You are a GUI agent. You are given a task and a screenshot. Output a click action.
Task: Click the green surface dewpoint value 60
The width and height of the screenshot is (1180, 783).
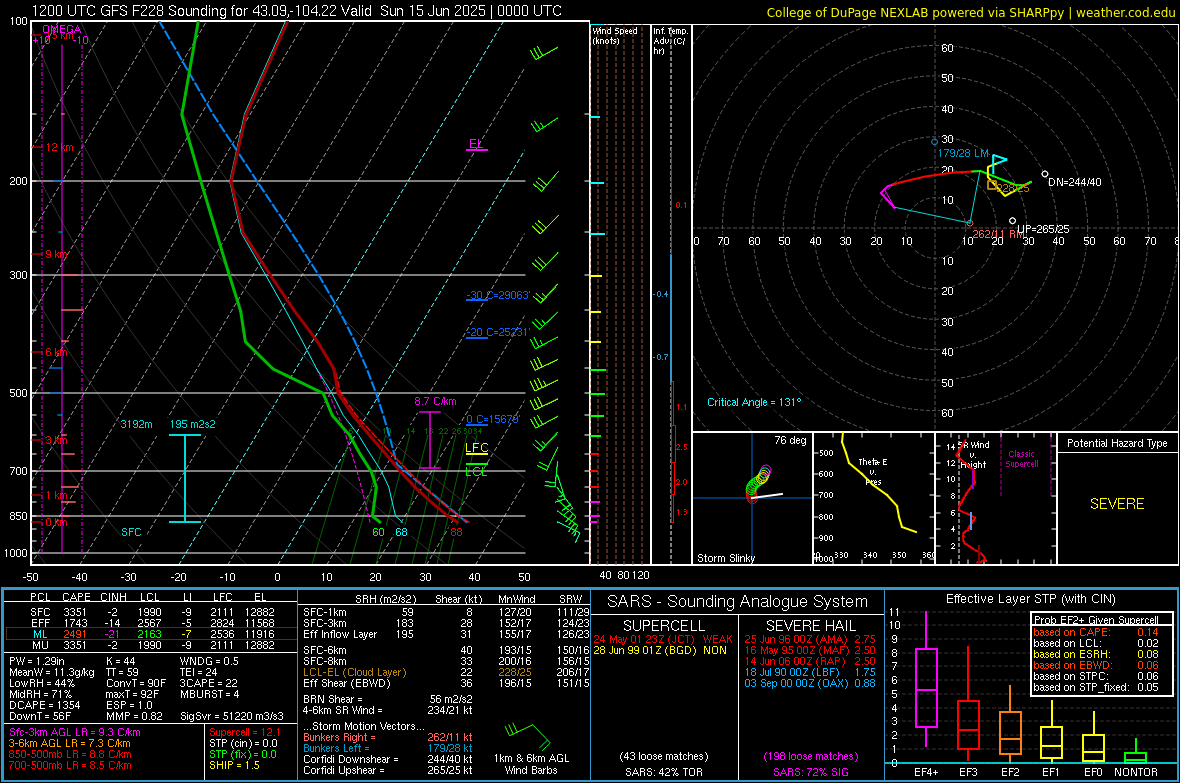379,532
